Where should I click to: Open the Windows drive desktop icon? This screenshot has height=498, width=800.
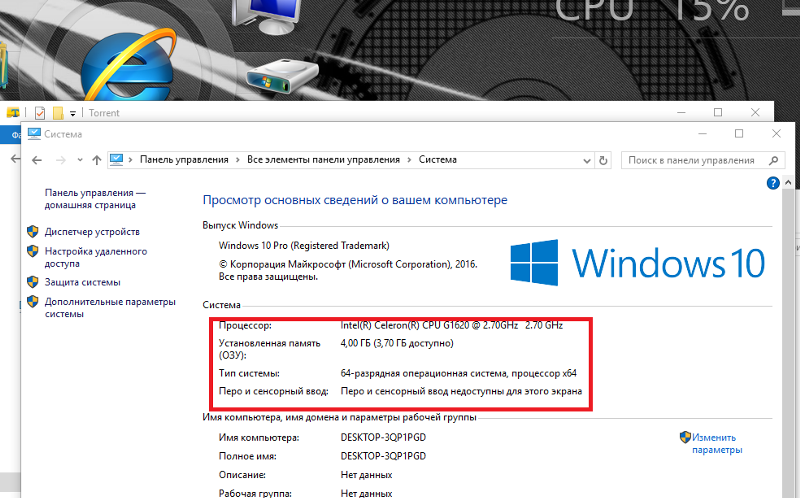click(x=283, y=76)
